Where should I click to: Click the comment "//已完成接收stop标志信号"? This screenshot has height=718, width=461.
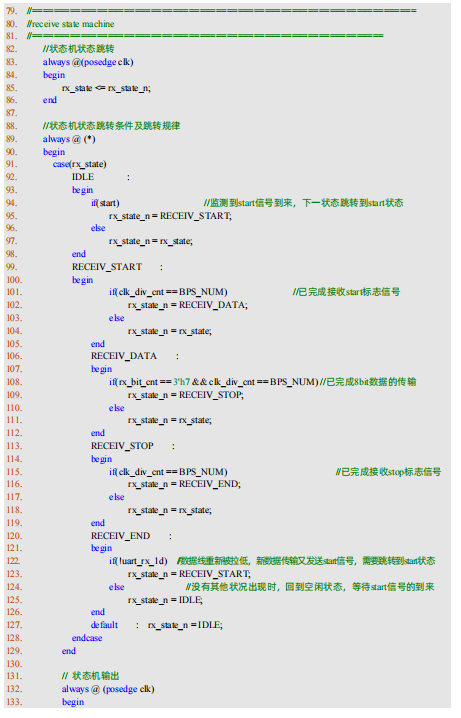[x=388, y=472]
